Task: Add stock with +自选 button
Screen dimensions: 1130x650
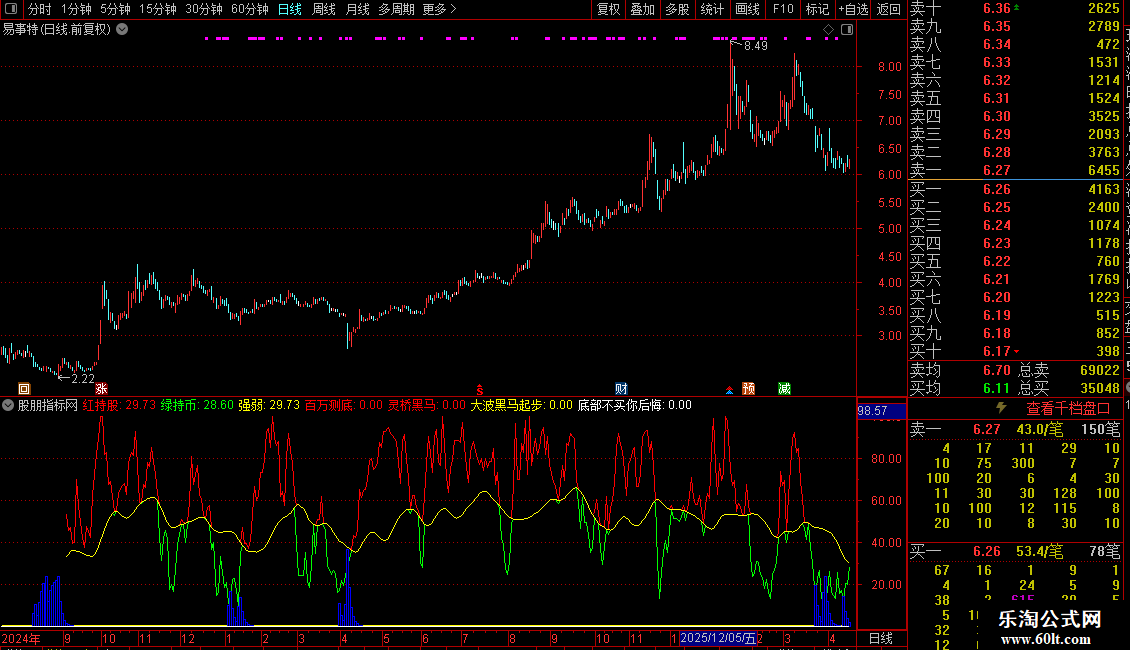Action: click(x=854, y=9)
